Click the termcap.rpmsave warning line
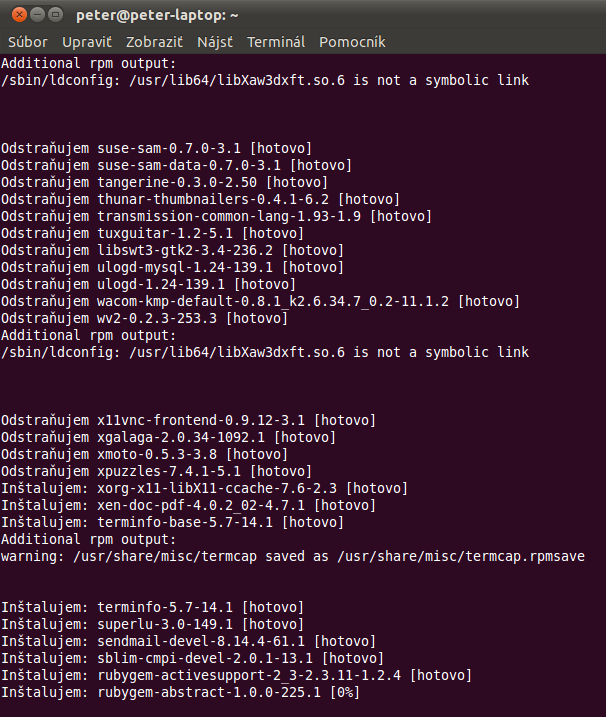The width and height of the screenshot is (606, 717). 293,556
